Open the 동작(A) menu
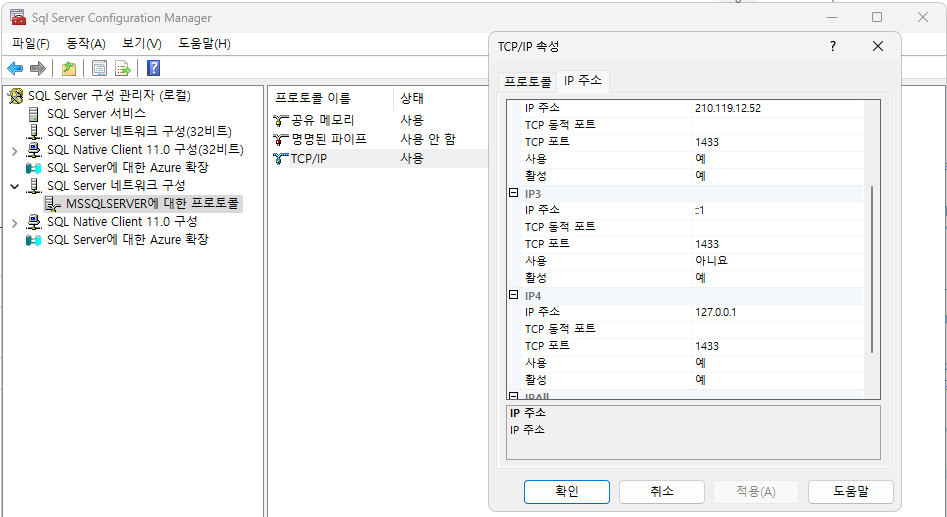Screen dimensions: 947x517 (x=86, y=43)
